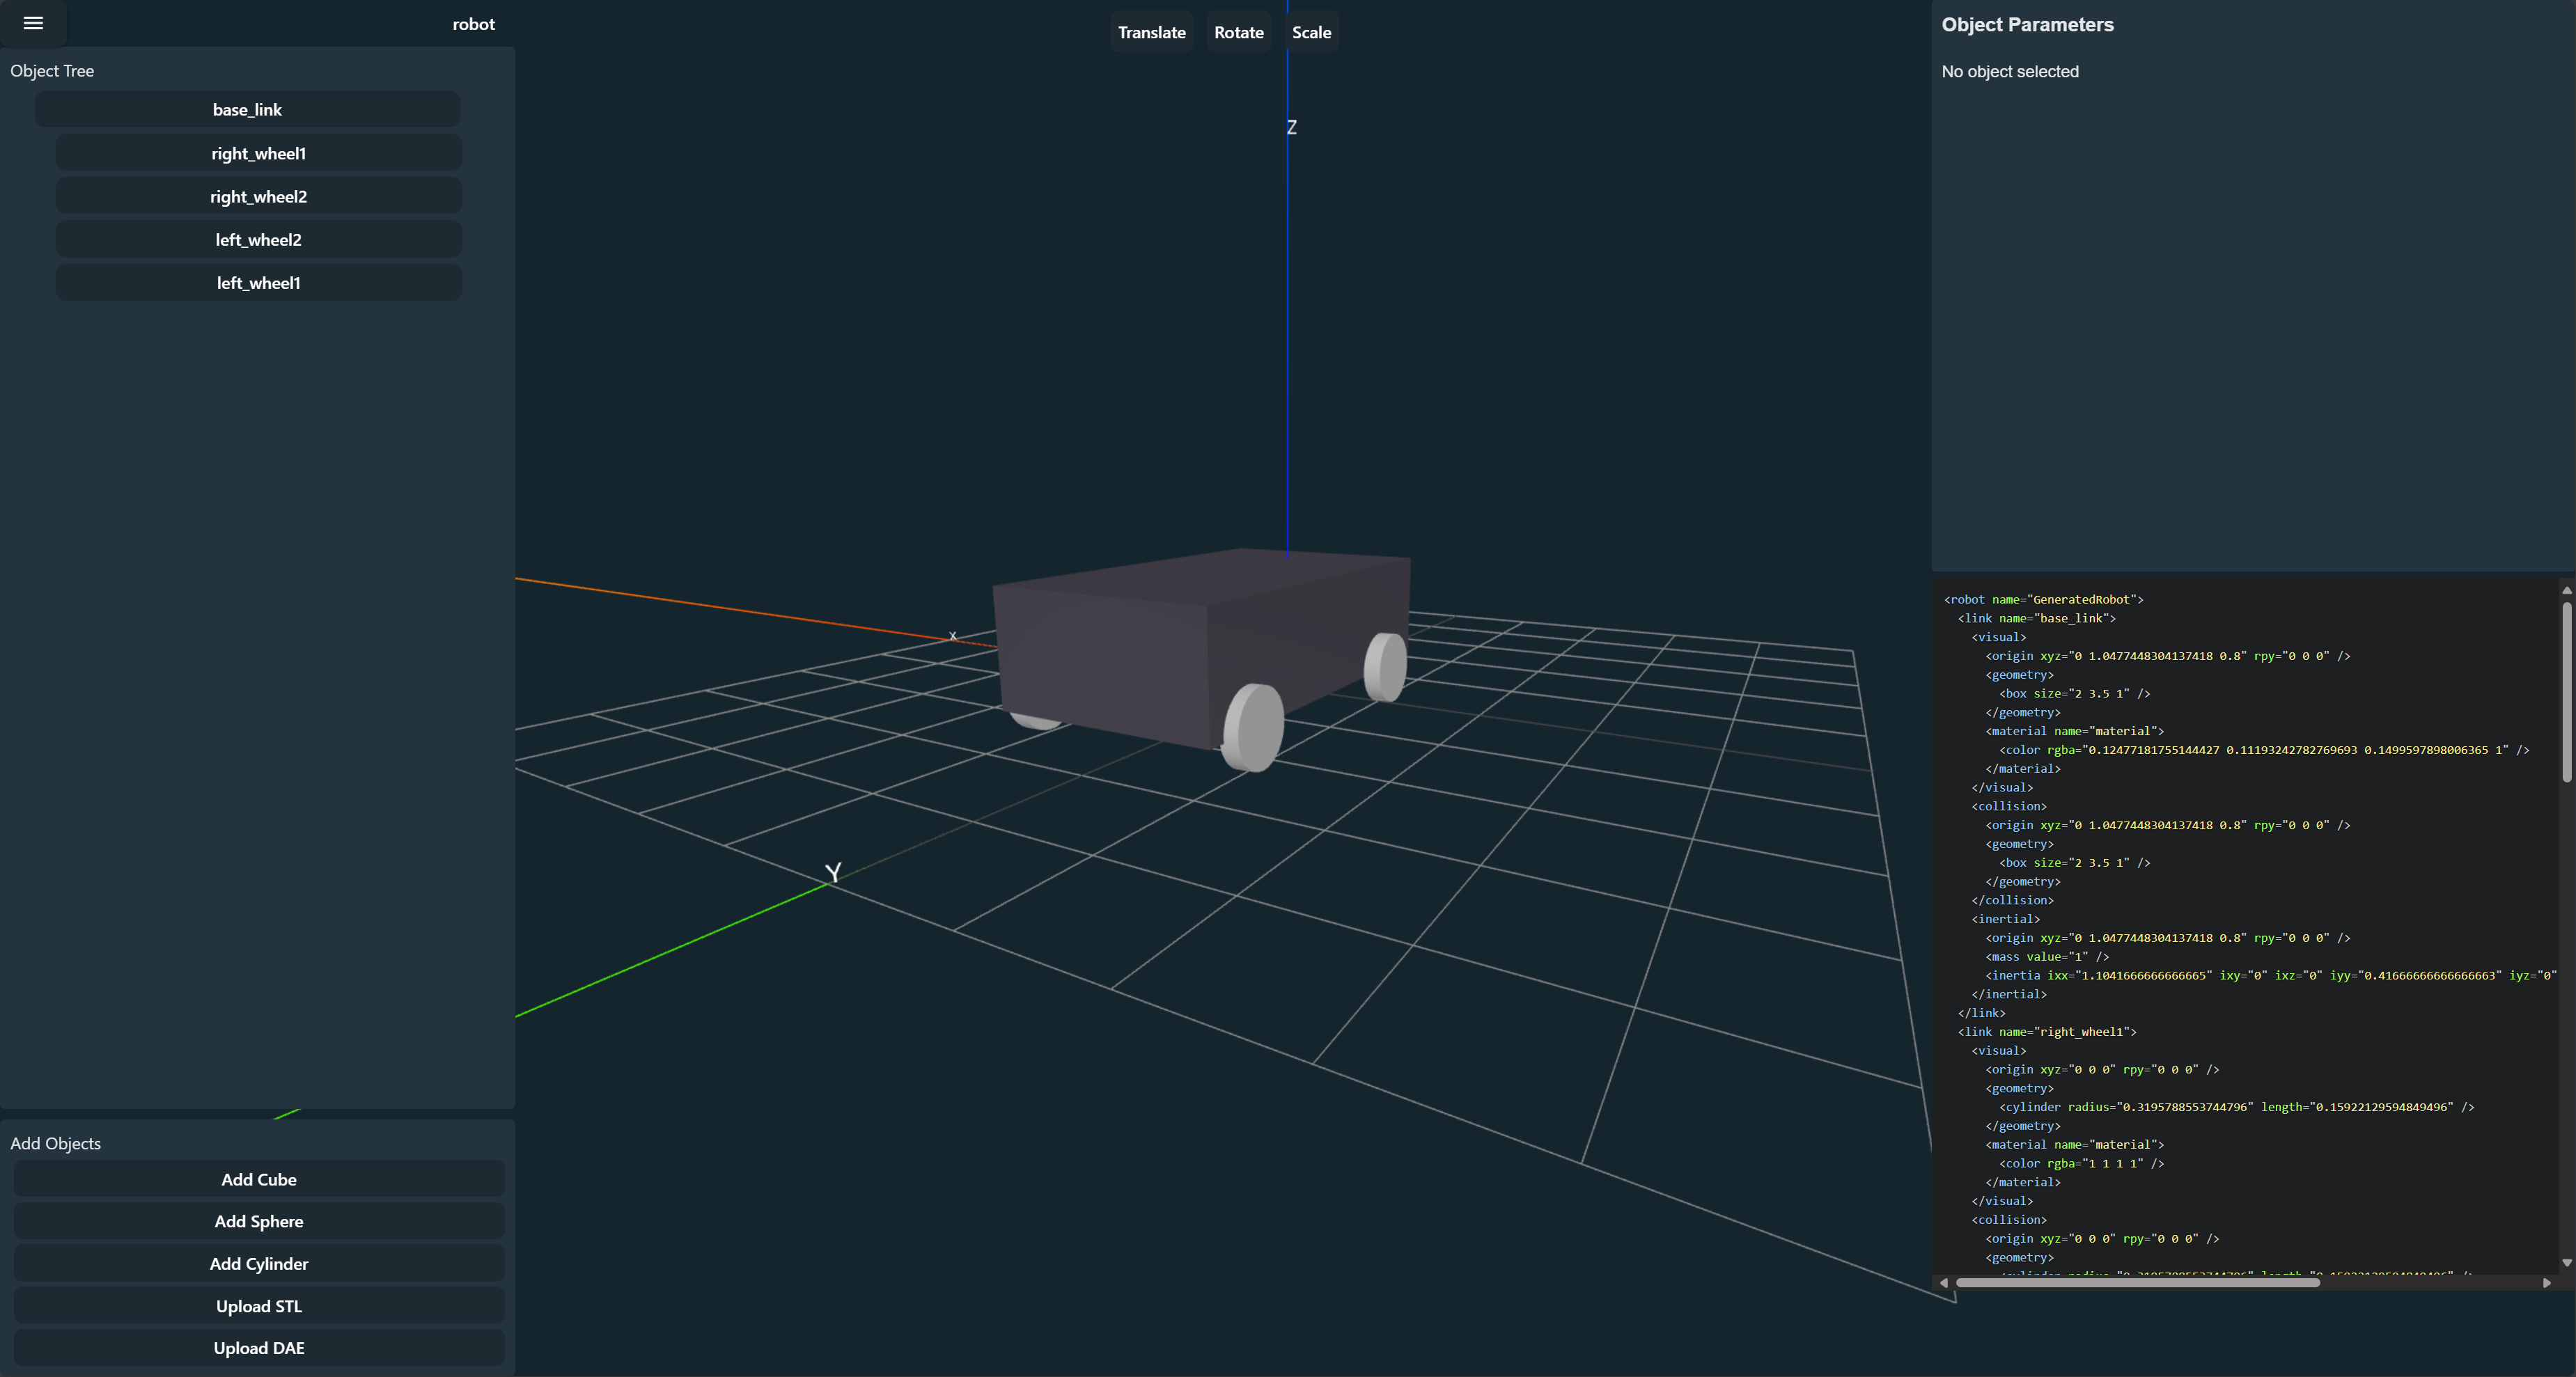Click the robot name="GeneratedRobot" line
Image resolution: width=2576 pixels, height=1377 pixels.
tap(2043, 599)
